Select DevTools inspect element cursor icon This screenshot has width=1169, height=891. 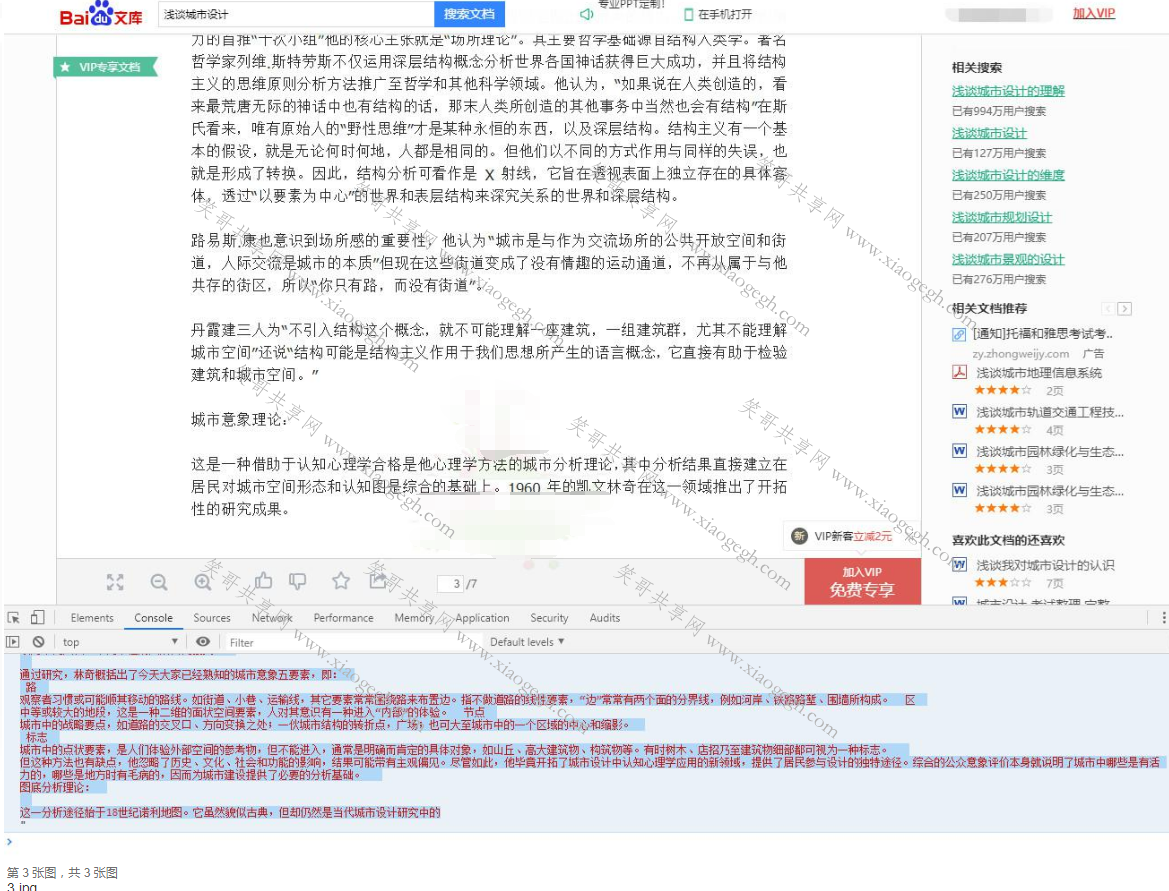tap(13, 617)
